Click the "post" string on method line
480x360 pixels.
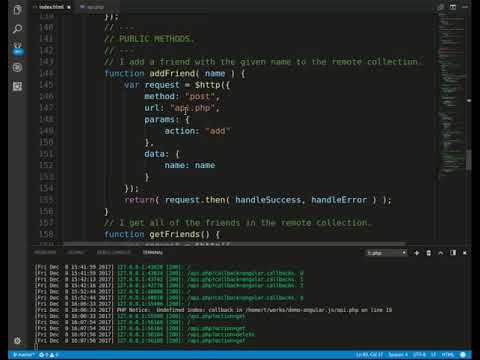(x=200, y=97)
